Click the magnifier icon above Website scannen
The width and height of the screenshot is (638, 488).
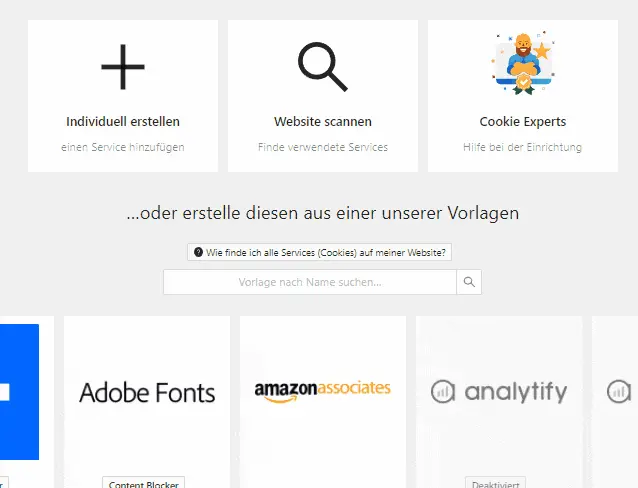click(x=323, y=67)
